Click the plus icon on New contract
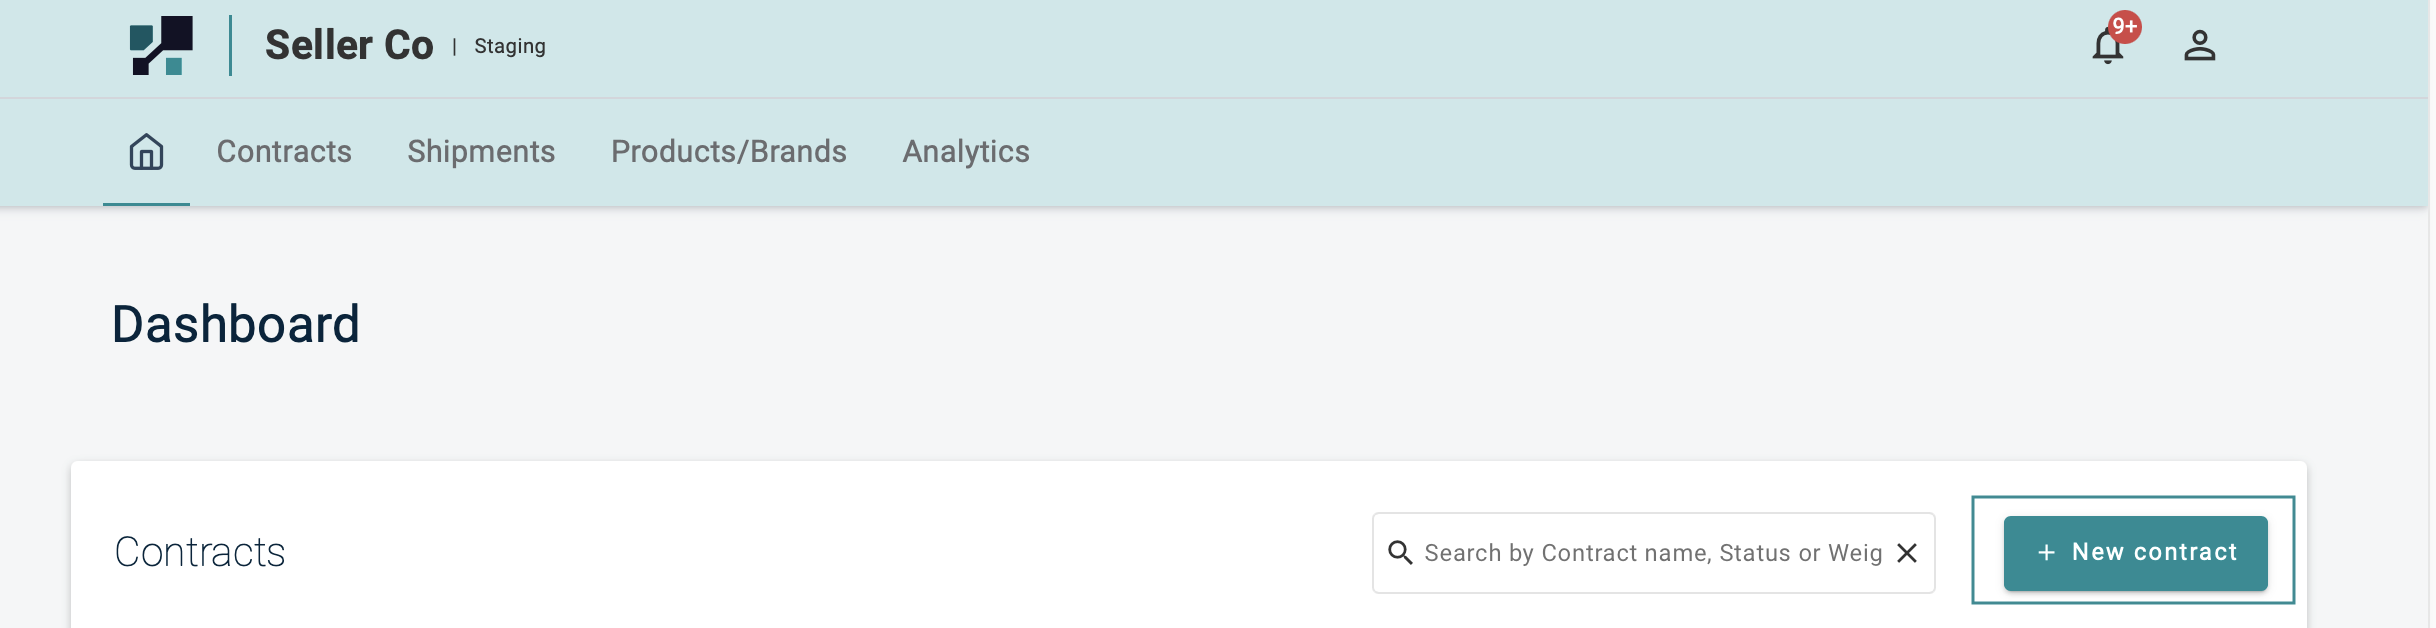 pyautogui.click(x=2046, y=553)
